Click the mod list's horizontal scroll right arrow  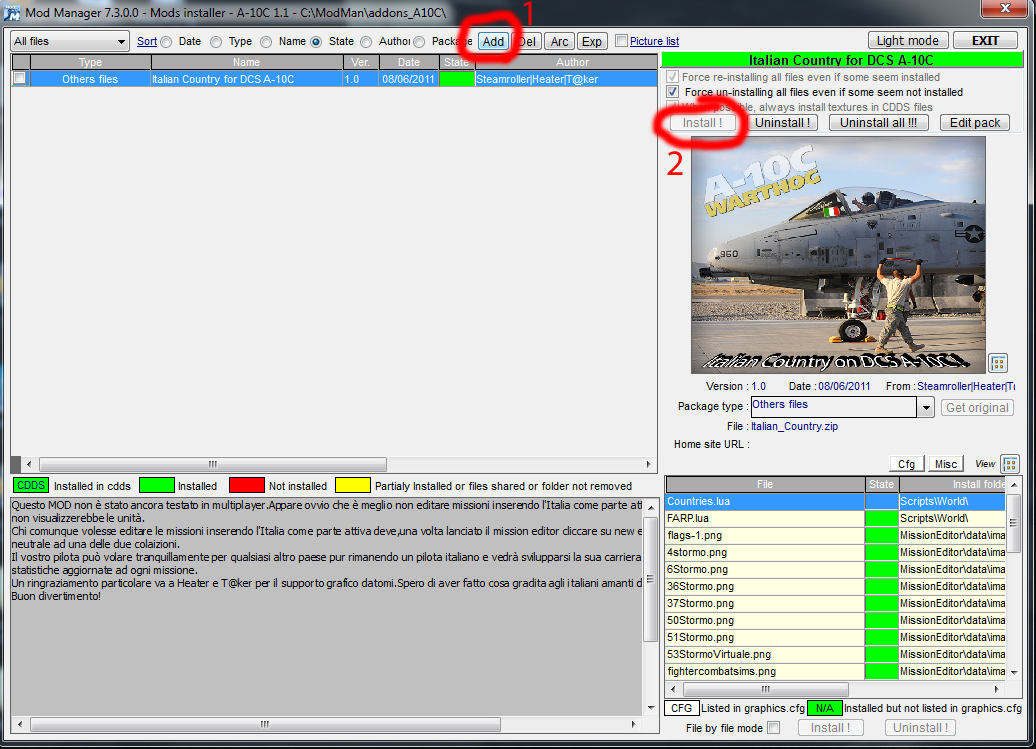pyautogui.click(x=648, y=464)
